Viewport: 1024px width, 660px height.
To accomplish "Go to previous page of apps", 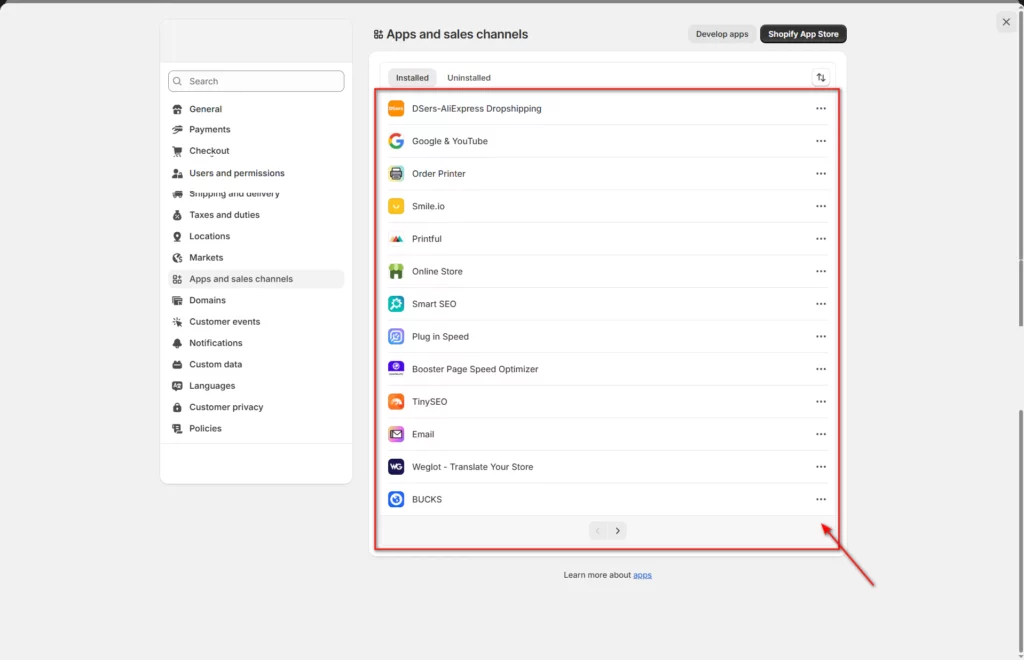I will tap(598, 531).
